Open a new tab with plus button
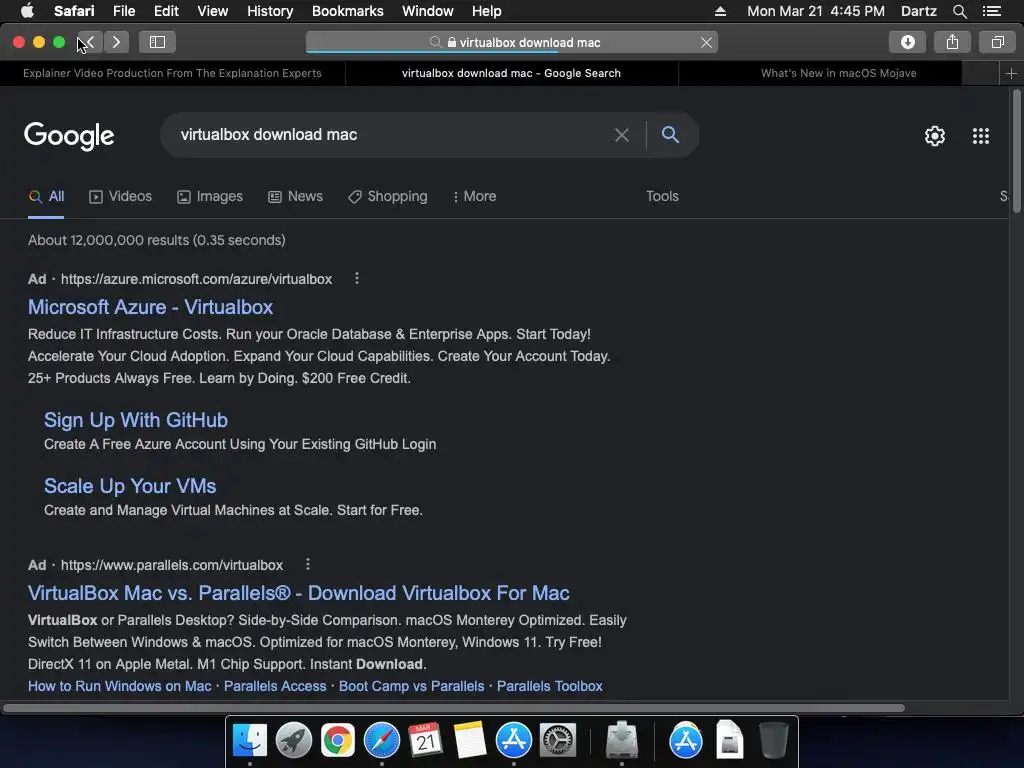This screenshot has height=768, width=1024. tap(1011, 73)
